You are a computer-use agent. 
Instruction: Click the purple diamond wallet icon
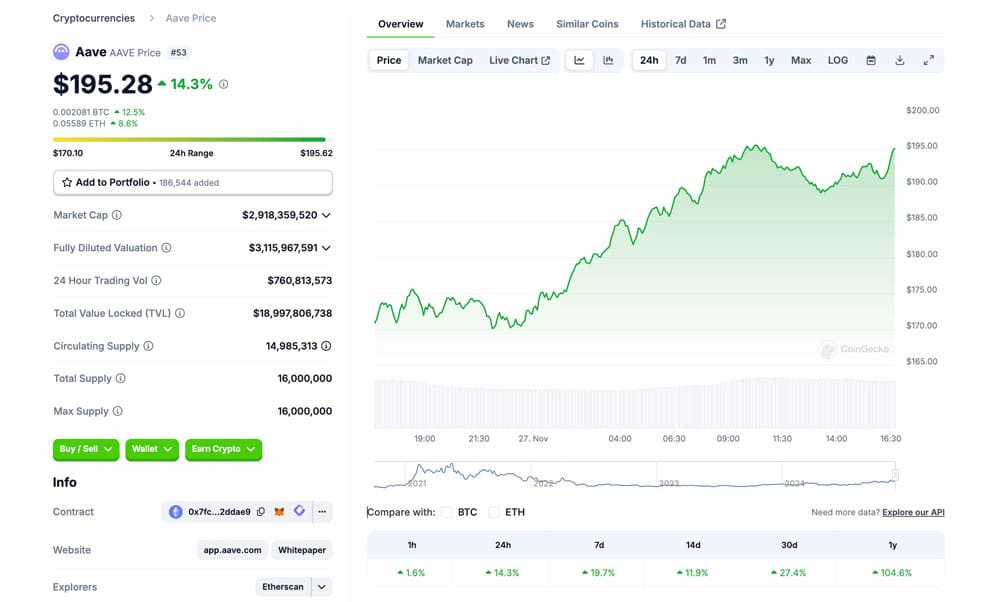point(299,511)
